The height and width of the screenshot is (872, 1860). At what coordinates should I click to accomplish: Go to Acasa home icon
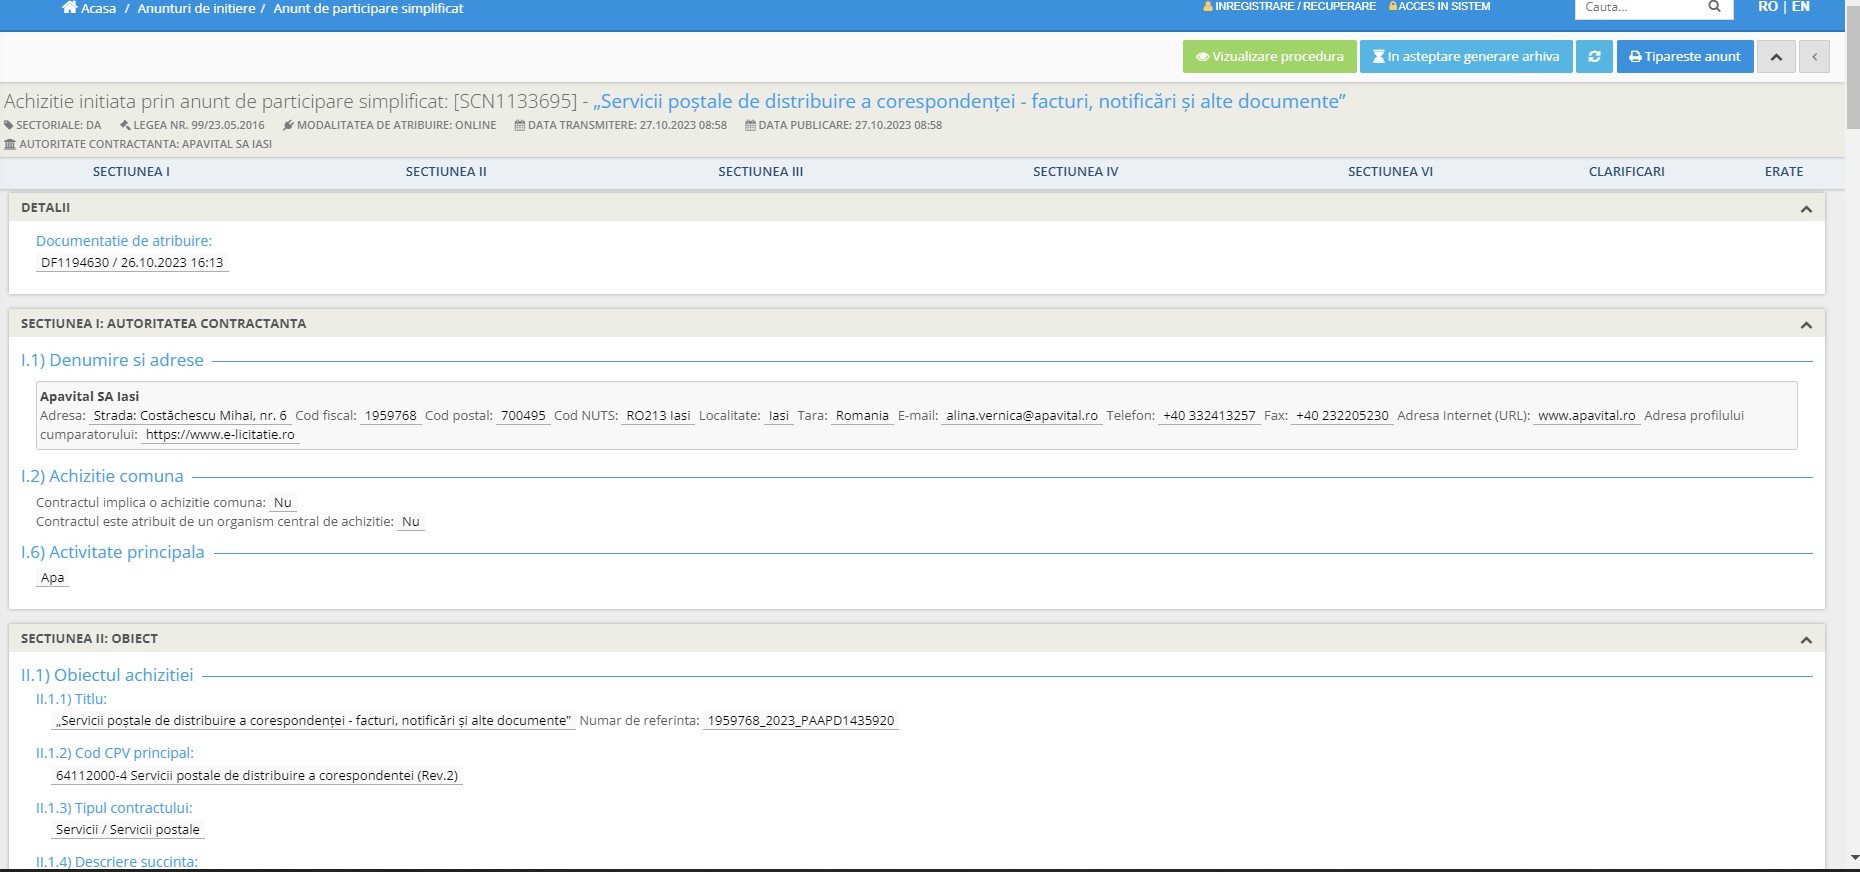click(x=69, y=8)
